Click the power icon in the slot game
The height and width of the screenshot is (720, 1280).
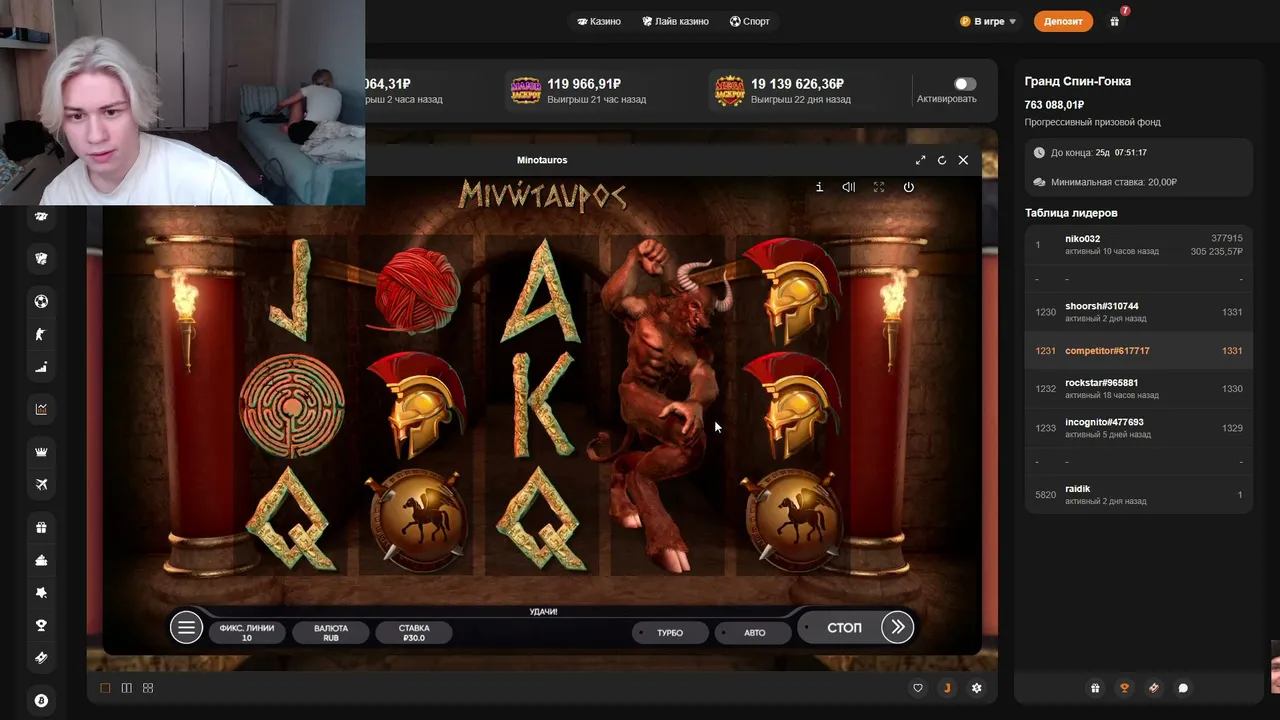(x=908, y=187)
